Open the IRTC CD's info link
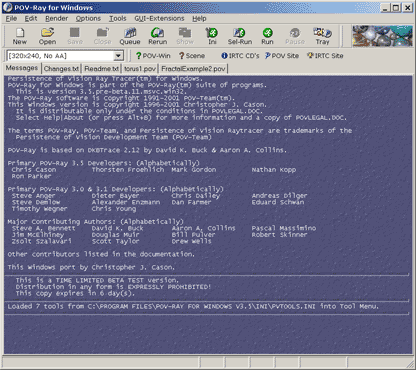The width and height of the screenshot is (416, 370). point(240,56)
